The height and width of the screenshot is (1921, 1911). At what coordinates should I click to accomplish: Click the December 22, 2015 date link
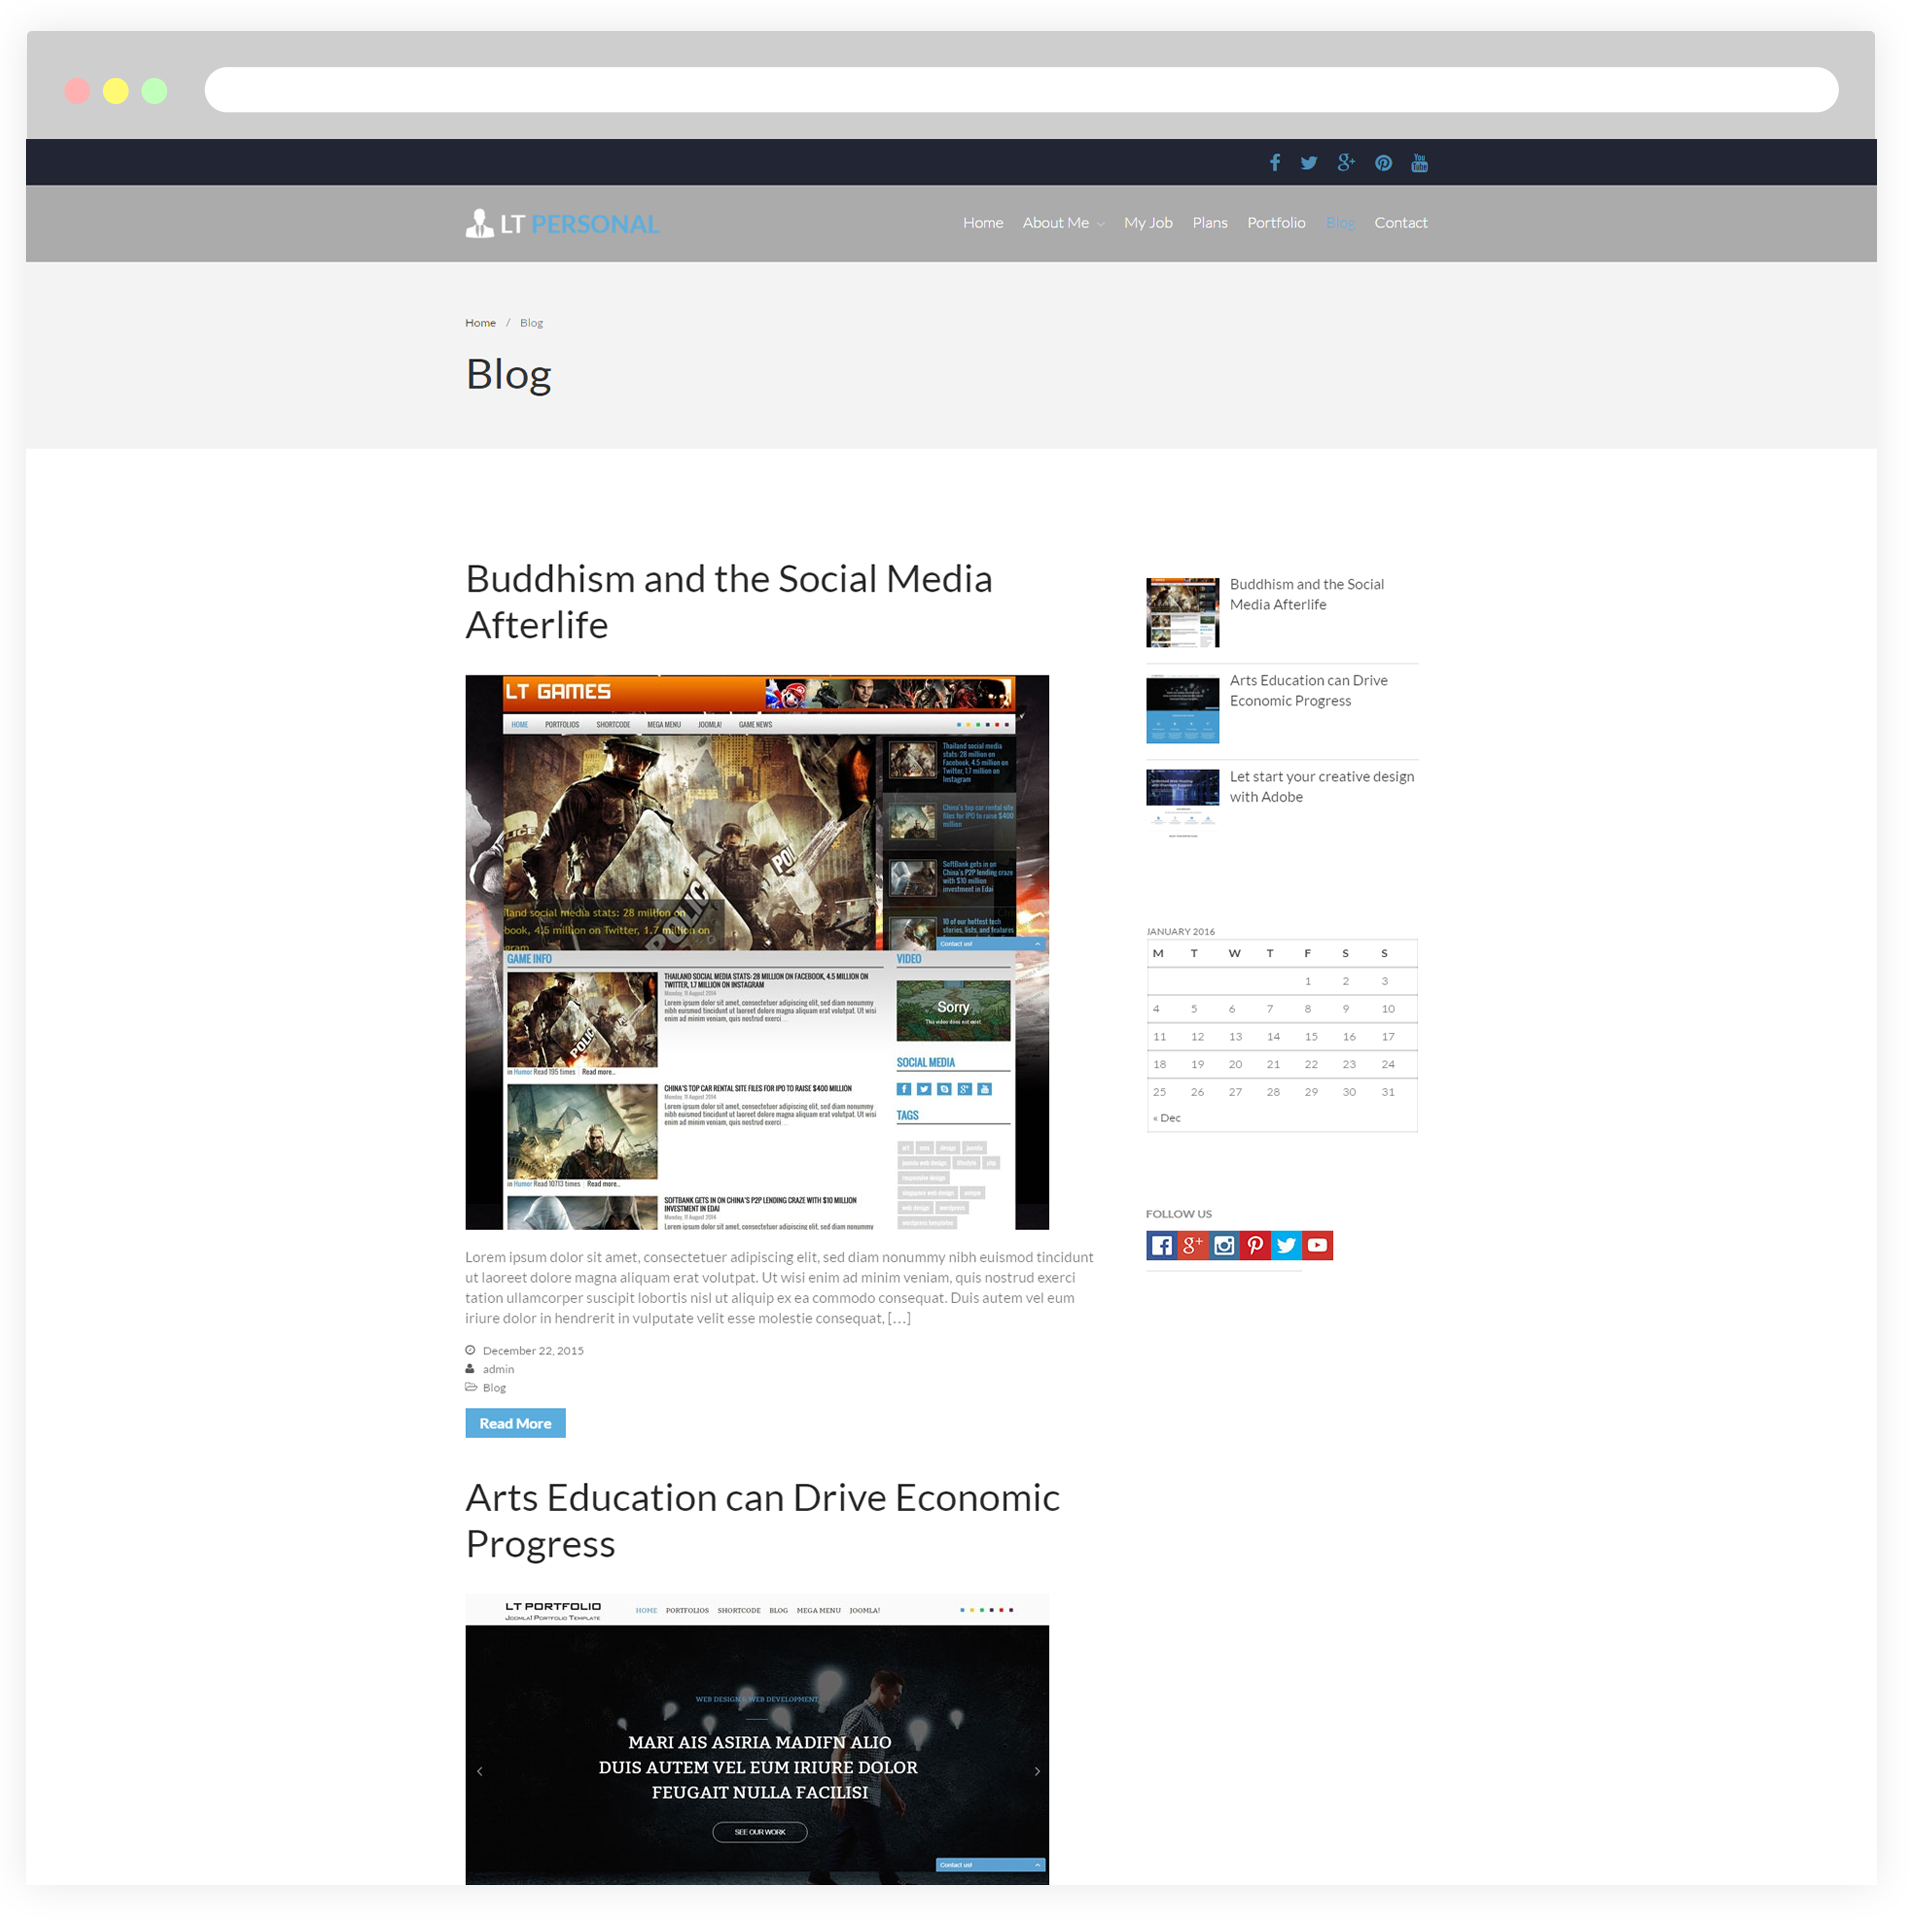click(x=533, y=1351)
